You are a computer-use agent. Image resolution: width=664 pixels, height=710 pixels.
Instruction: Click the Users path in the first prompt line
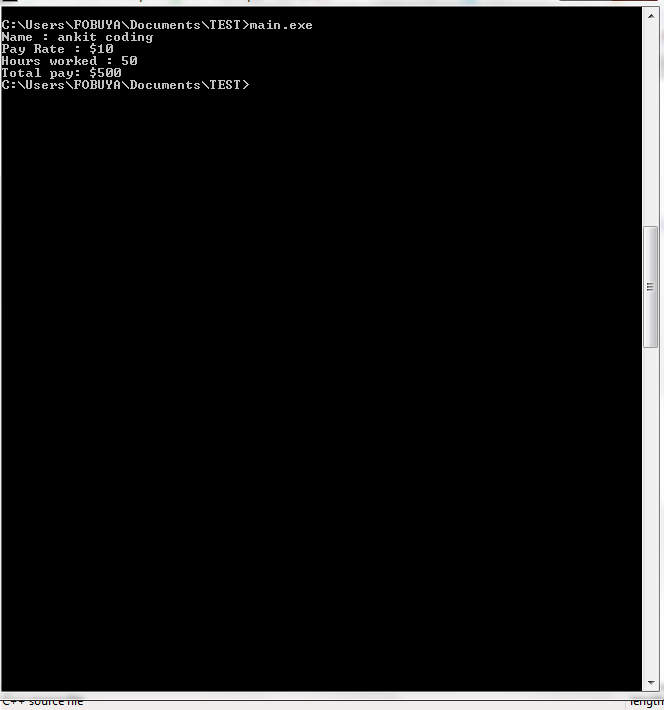click(x=45, y=25)
